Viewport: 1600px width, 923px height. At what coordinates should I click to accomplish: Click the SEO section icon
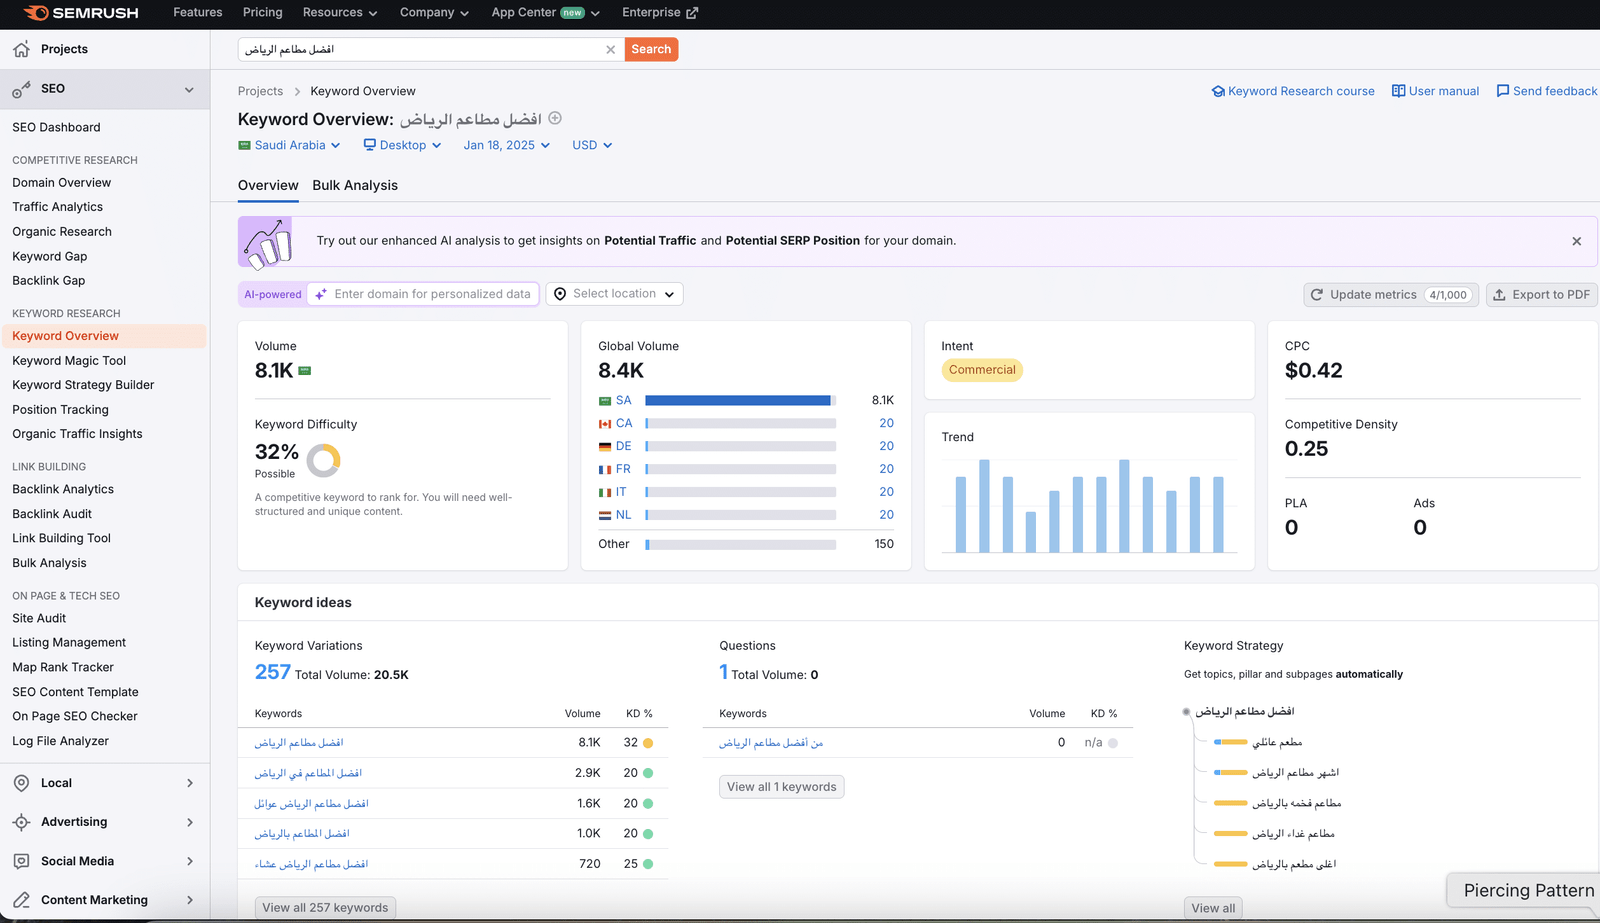point(21,89)
